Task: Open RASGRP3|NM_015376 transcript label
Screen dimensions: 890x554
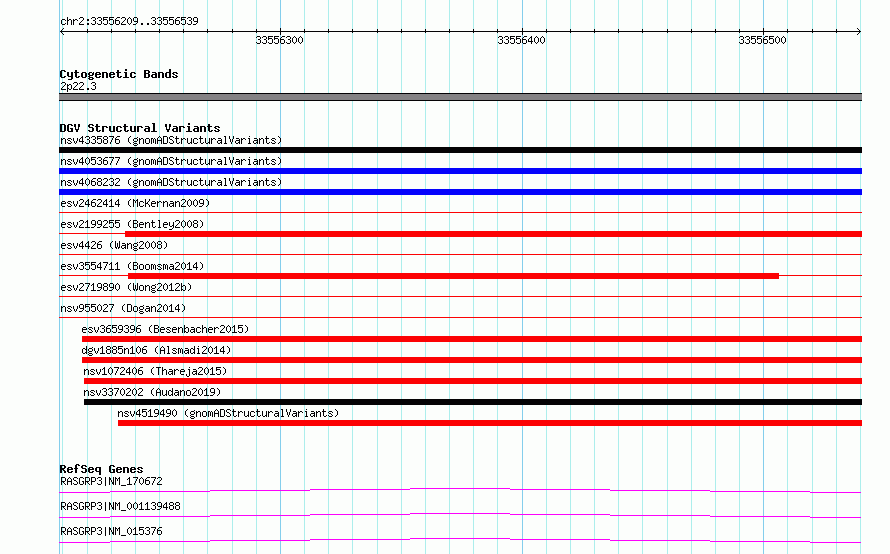Action: point(111,531)
